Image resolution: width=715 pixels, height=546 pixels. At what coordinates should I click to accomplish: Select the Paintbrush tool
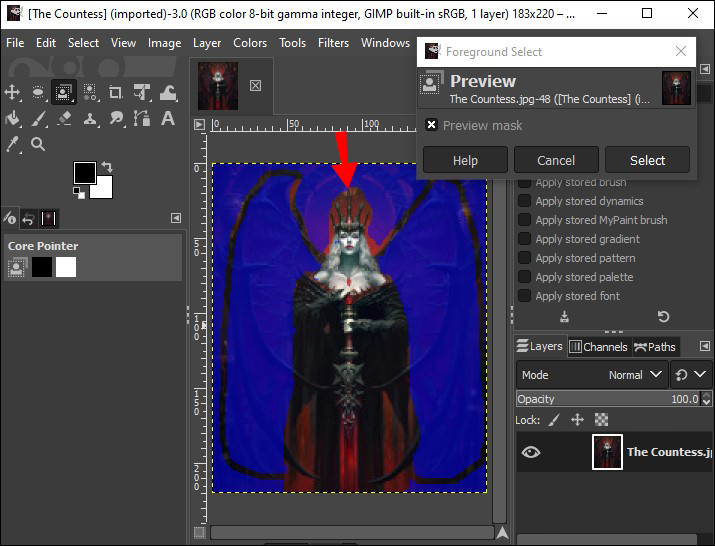point(39,118)
